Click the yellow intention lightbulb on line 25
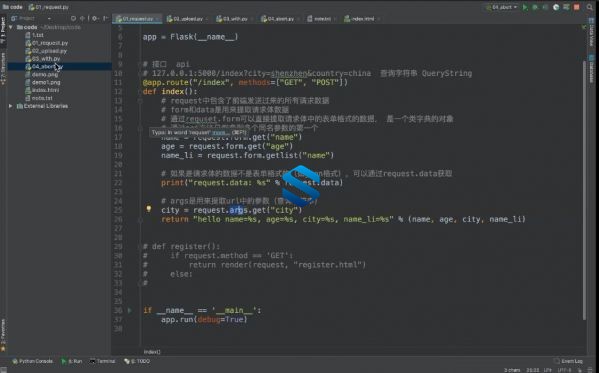This screenshot has height=373, width=599. point(149,209)
